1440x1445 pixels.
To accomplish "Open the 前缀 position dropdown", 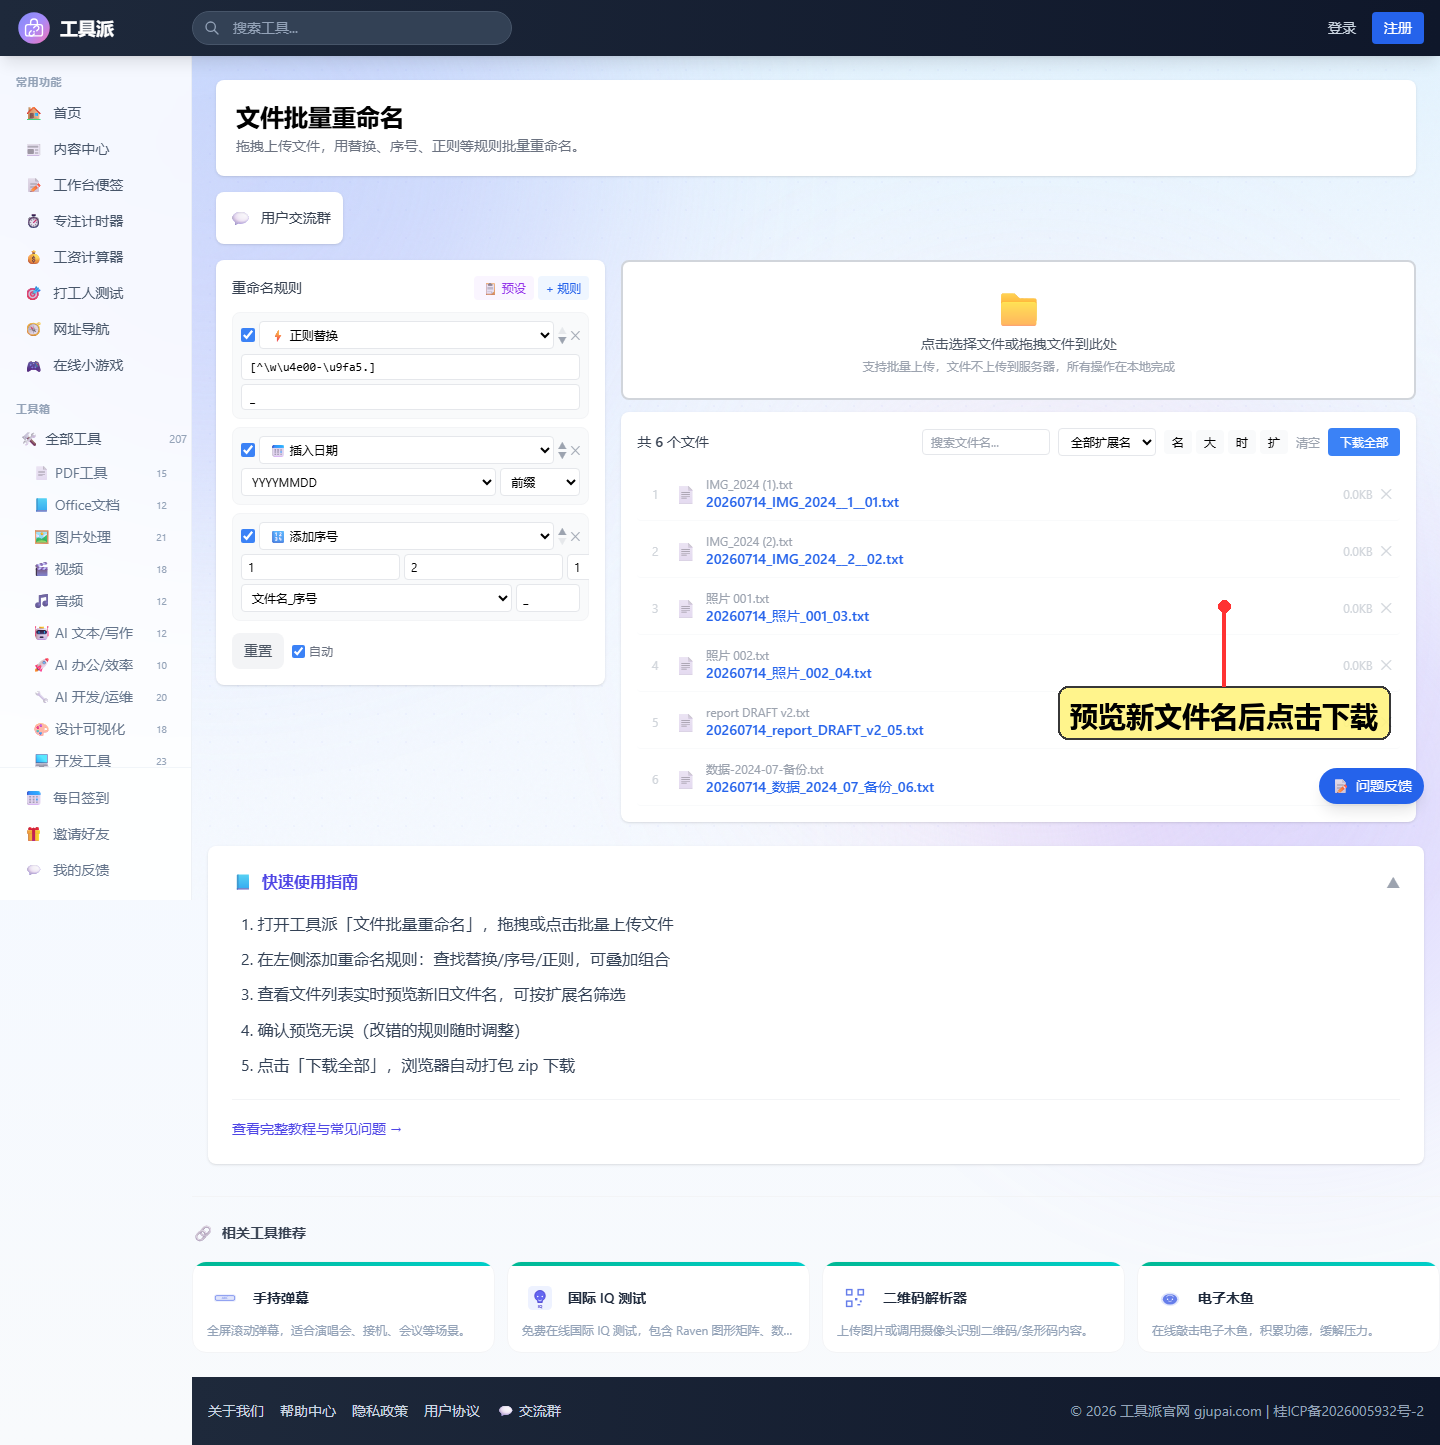I will [540, 482].
